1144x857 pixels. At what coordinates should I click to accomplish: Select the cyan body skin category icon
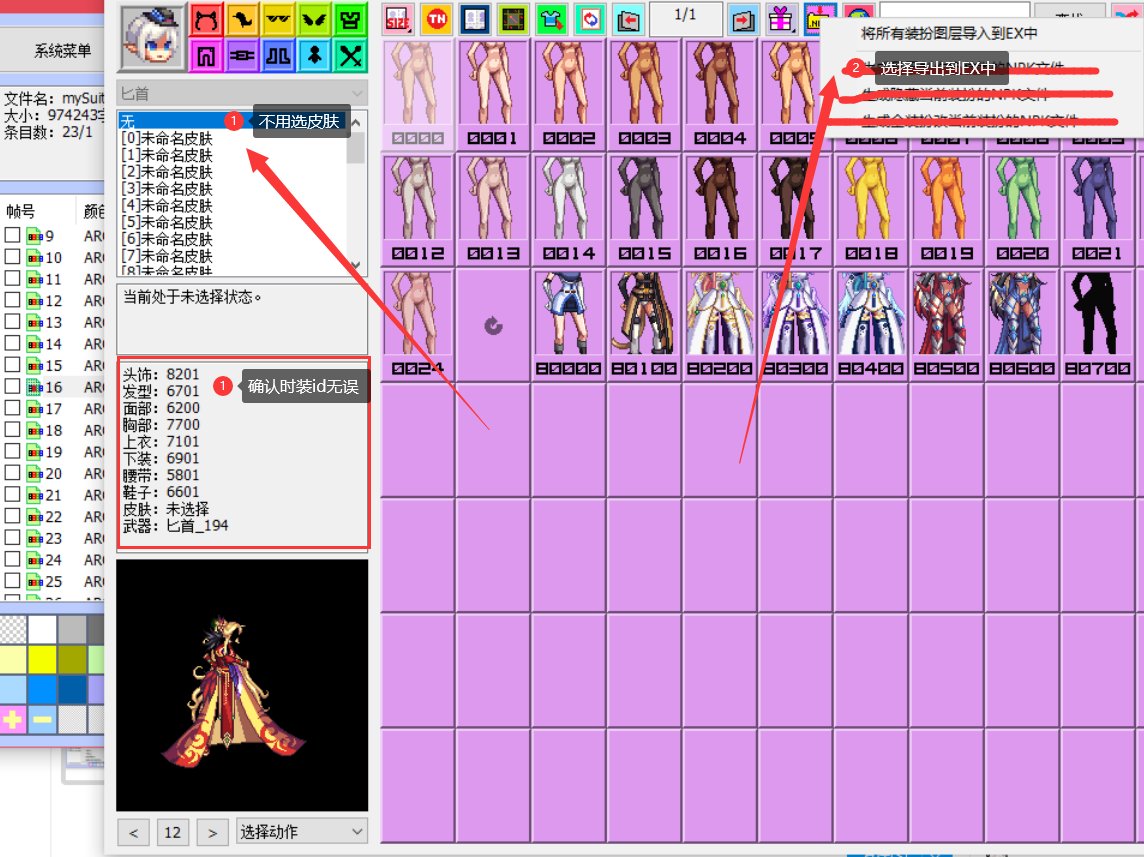(x=314, y=56)
